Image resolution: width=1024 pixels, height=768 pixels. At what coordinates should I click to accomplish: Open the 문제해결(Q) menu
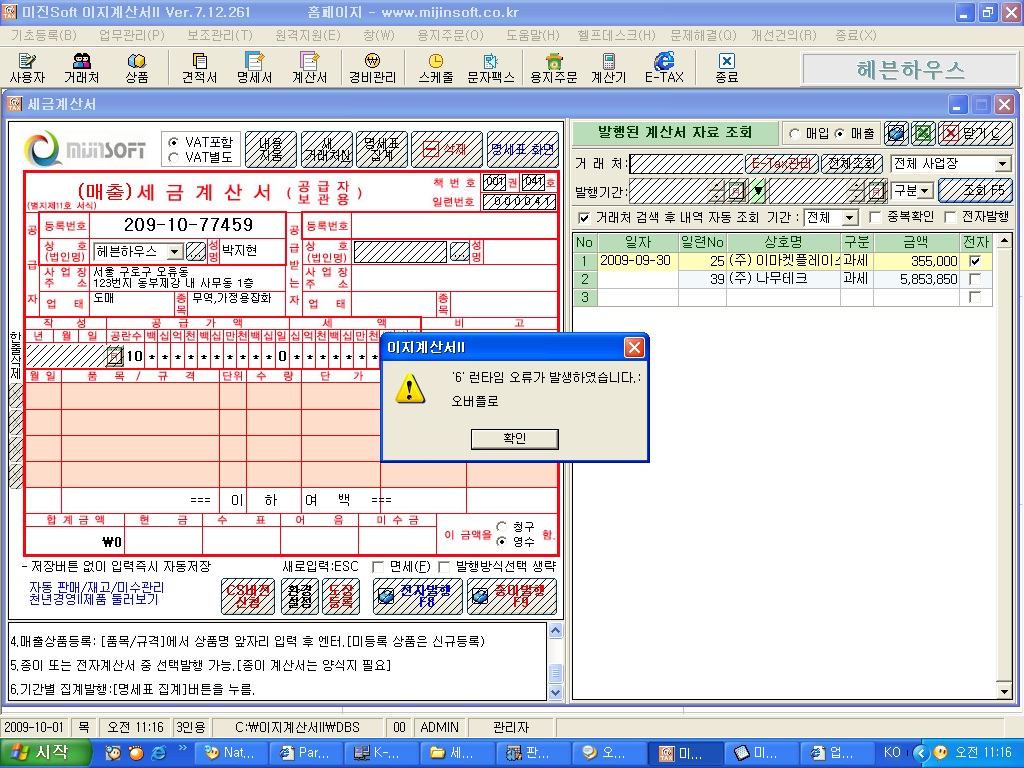[703, 35]
